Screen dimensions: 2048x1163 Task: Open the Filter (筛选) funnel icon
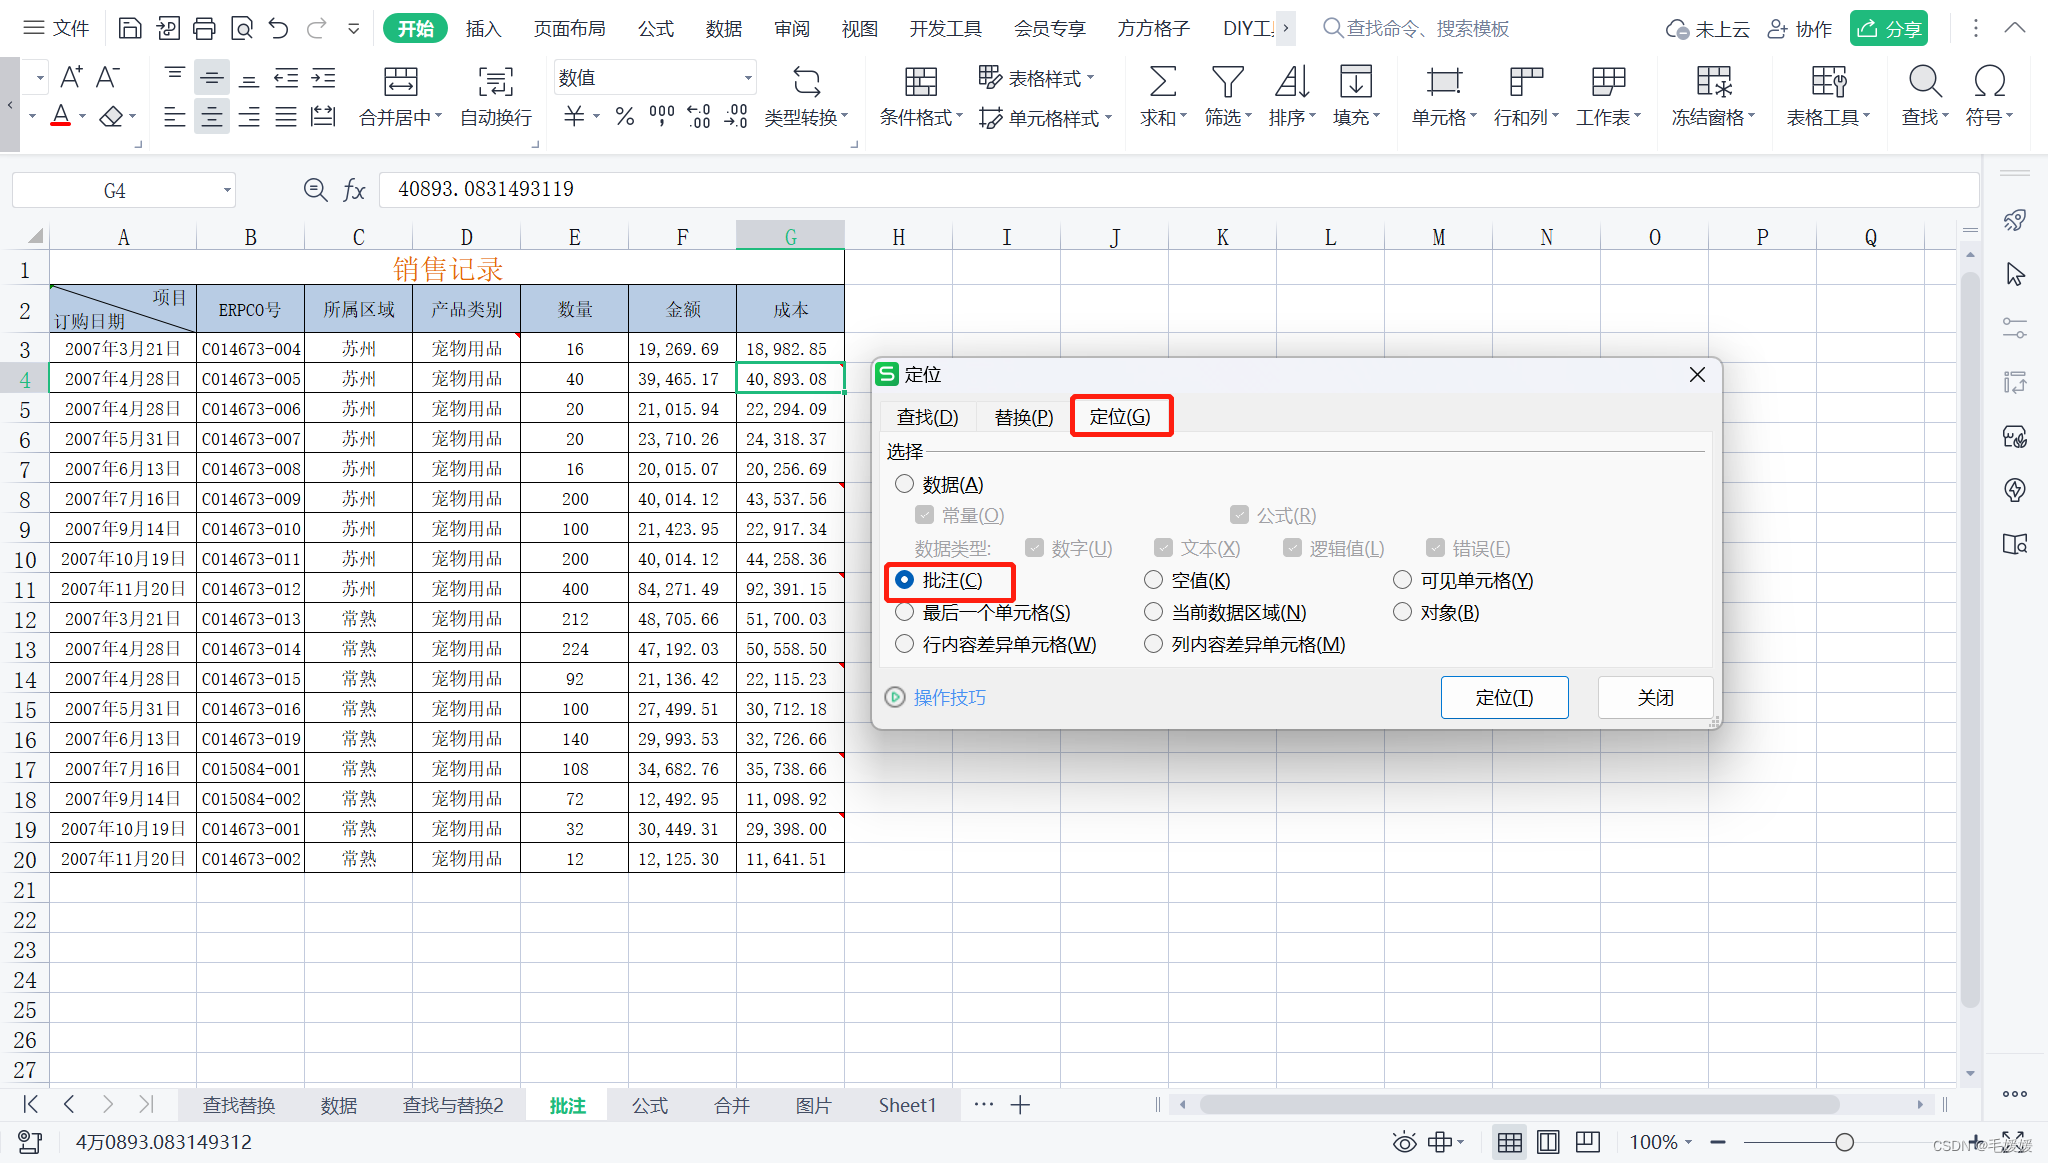[1227, 82]
